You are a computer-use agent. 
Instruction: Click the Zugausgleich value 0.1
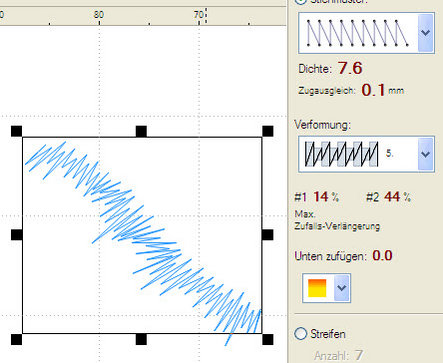(373, 90)
